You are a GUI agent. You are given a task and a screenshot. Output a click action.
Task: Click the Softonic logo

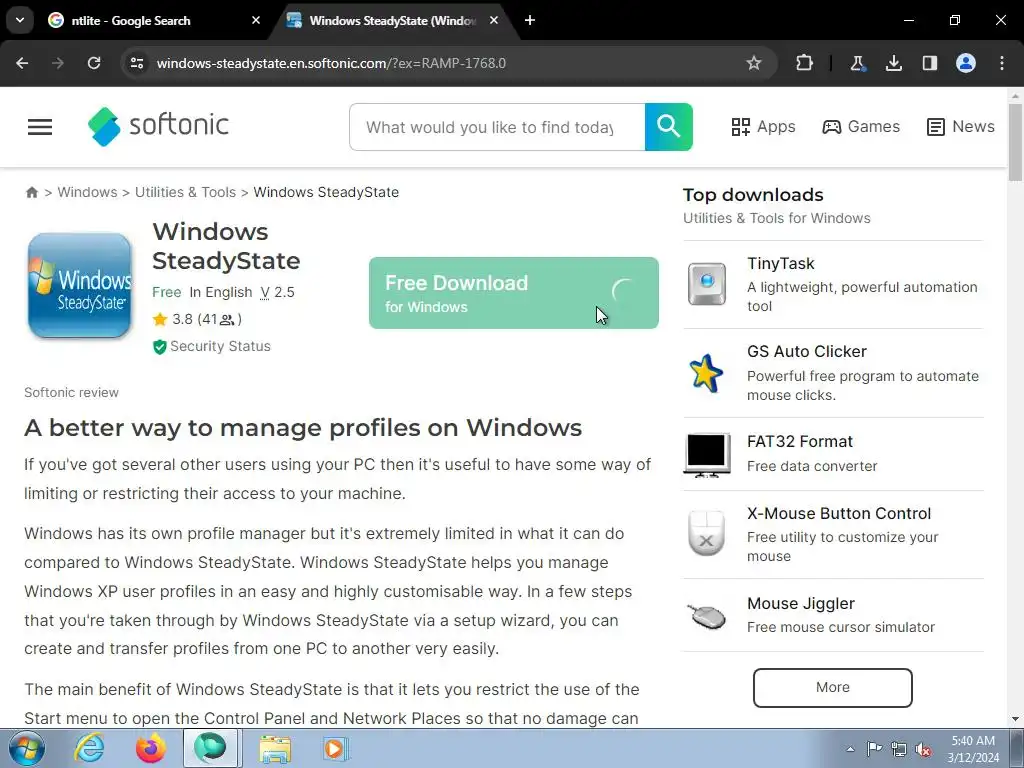pyautogui.click(x=158, y=126)
